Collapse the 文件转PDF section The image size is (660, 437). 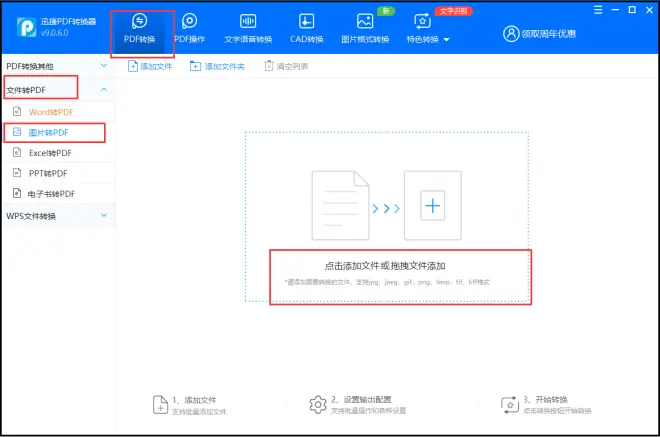[x=57, y=90]
